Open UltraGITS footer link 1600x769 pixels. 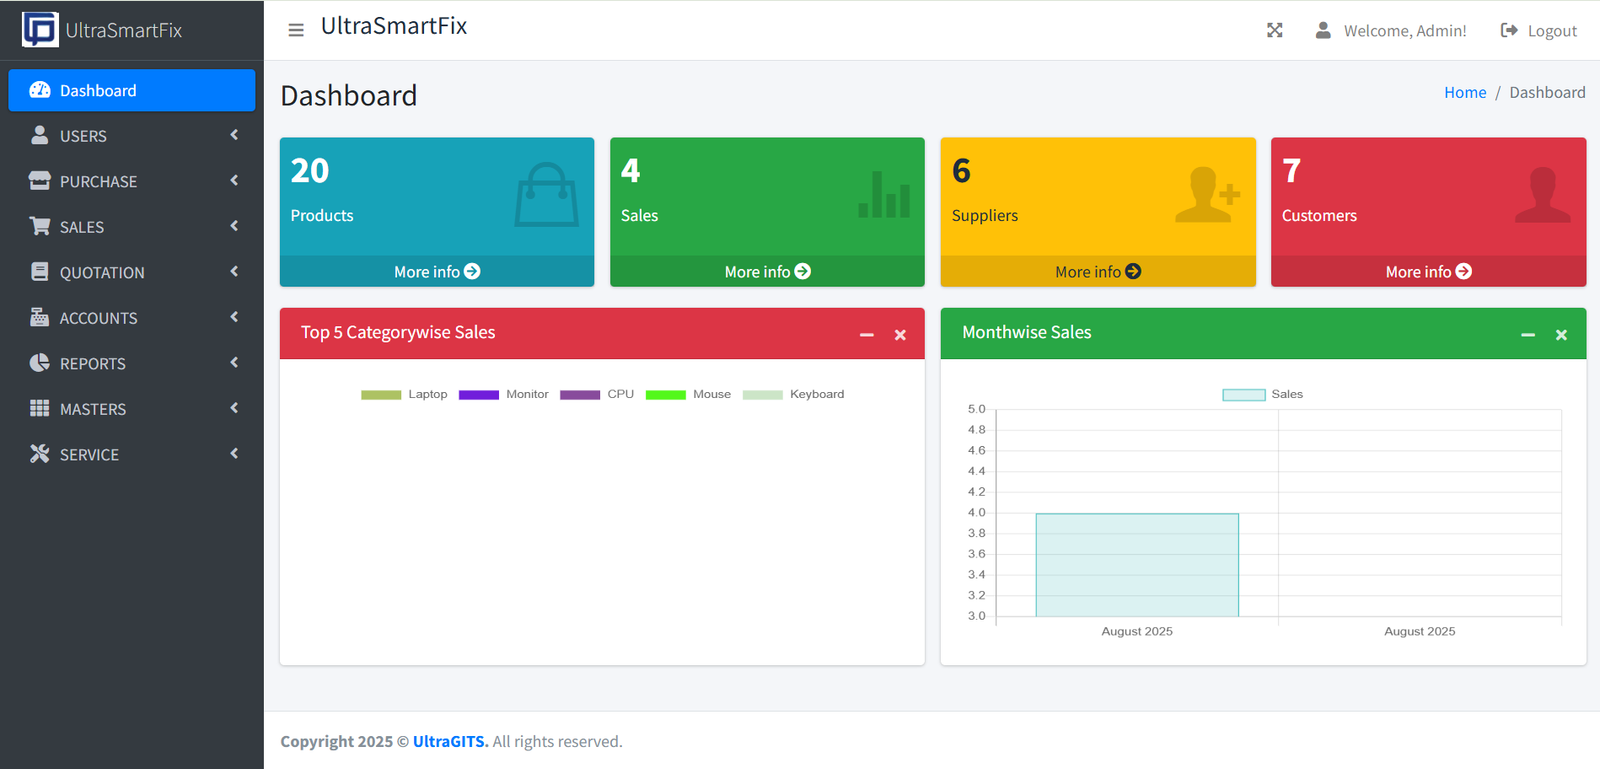tap(450, 741)
